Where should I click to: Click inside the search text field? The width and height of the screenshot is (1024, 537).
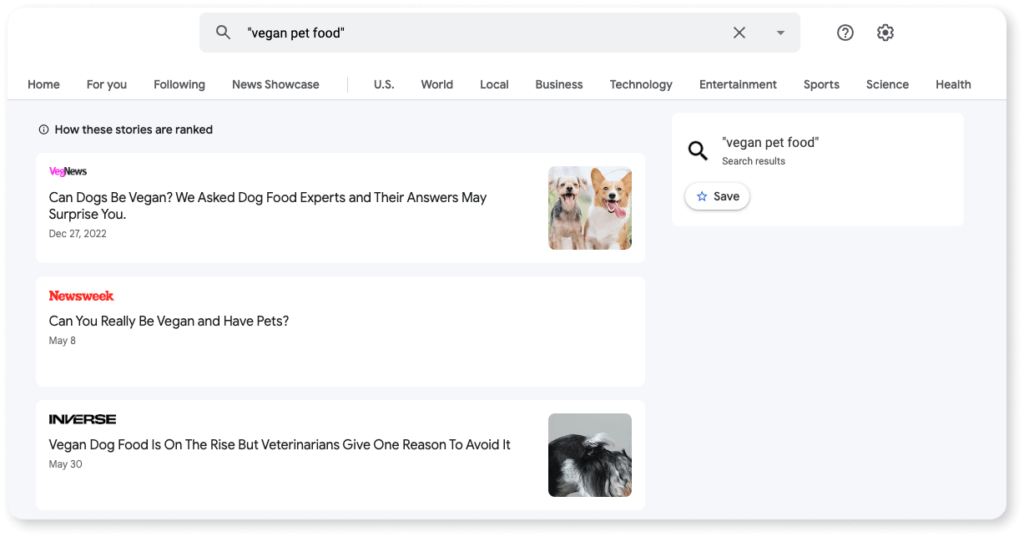pyautogui.click(x=480, y=33)
